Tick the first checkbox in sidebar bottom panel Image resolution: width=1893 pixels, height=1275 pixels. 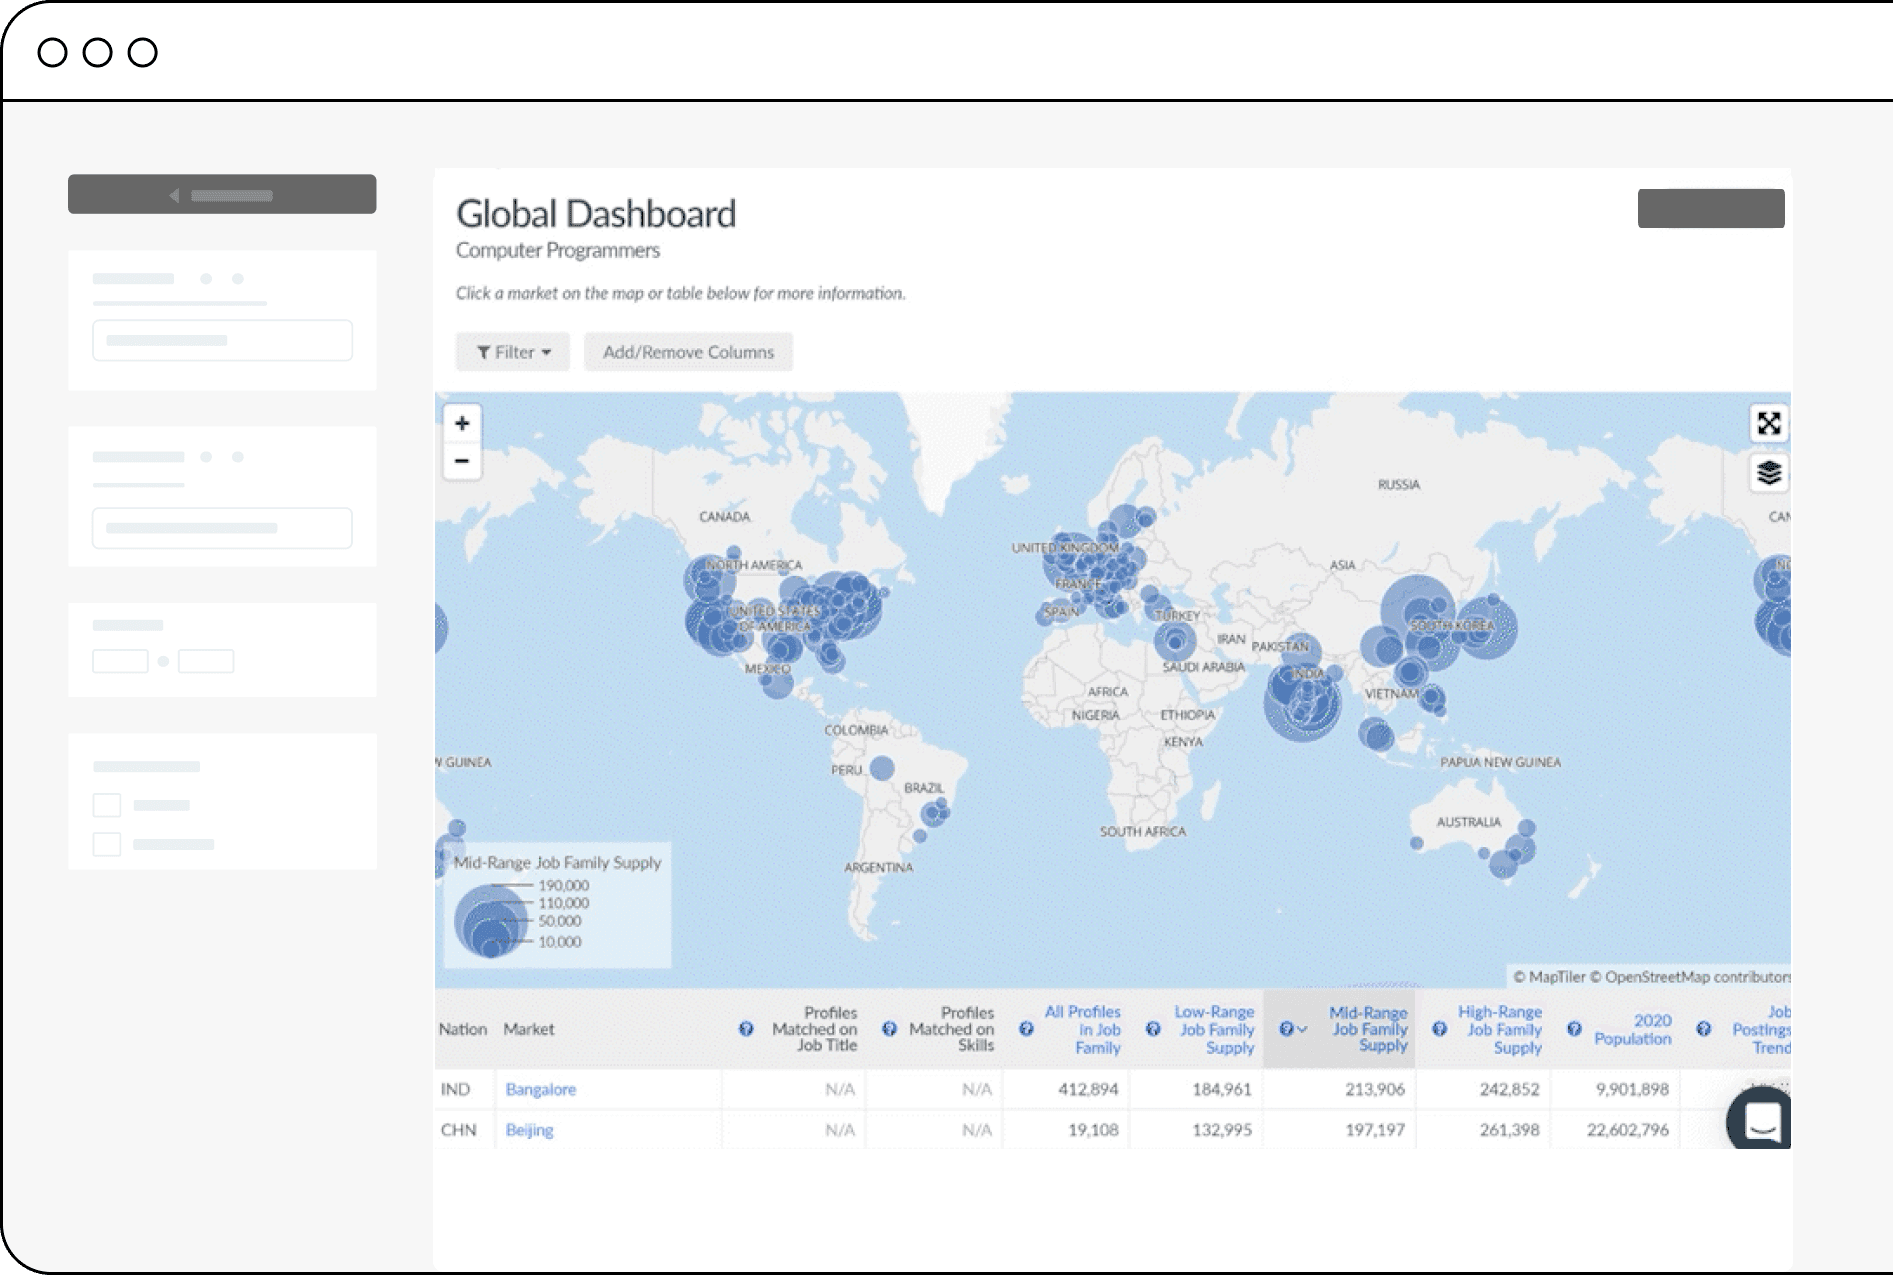coord(107,805)
